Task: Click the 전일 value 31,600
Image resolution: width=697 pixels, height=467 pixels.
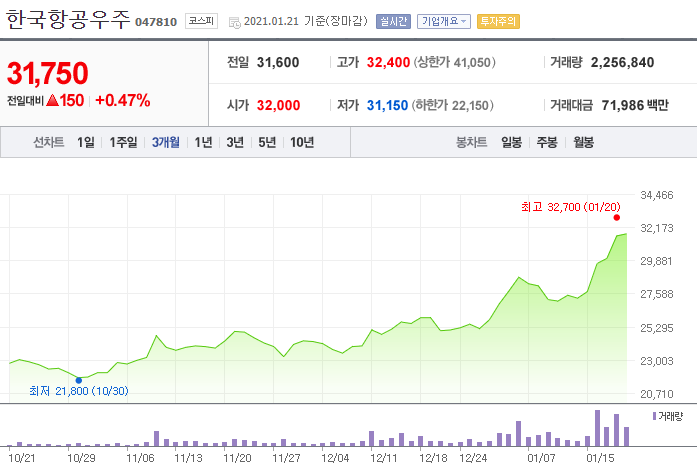Action: pos(278,62)
